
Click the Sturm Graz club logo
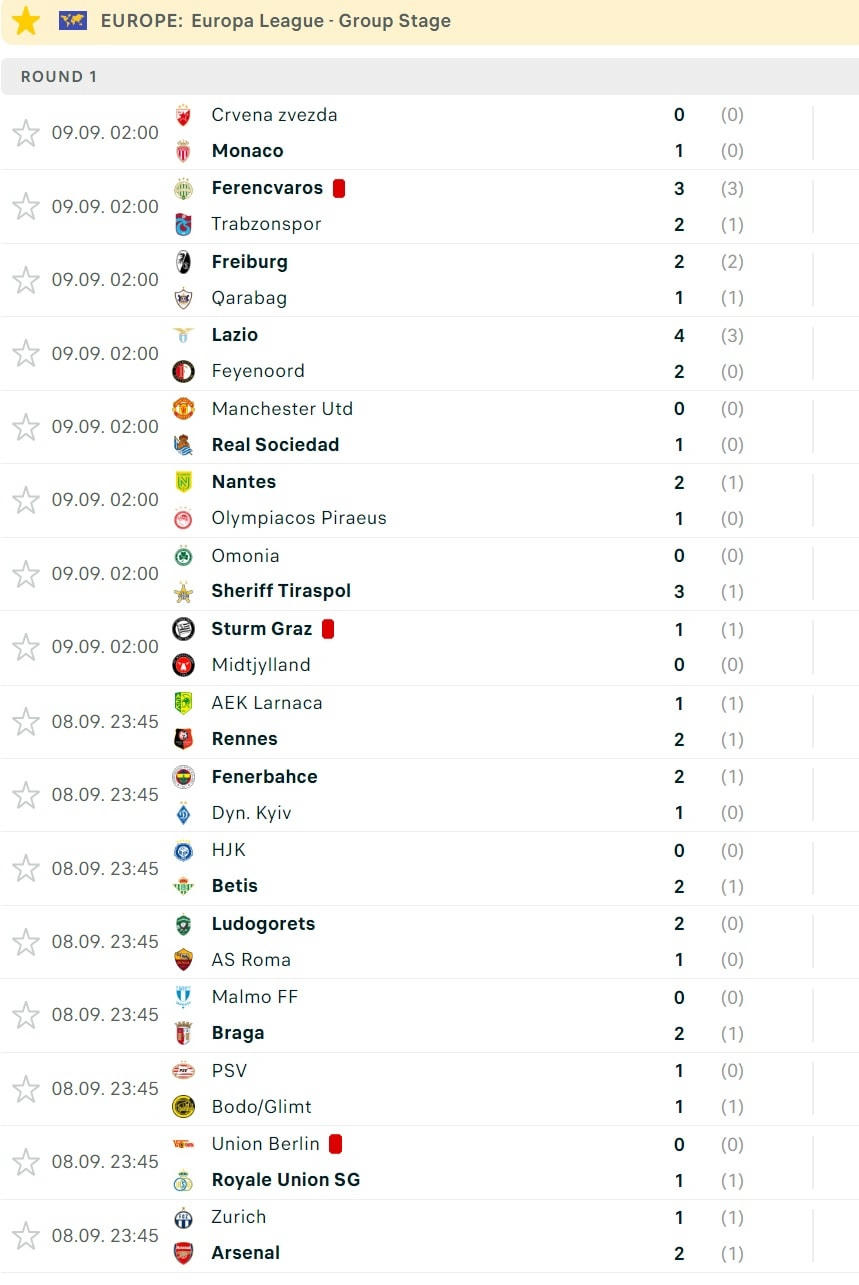coord(183,629)
